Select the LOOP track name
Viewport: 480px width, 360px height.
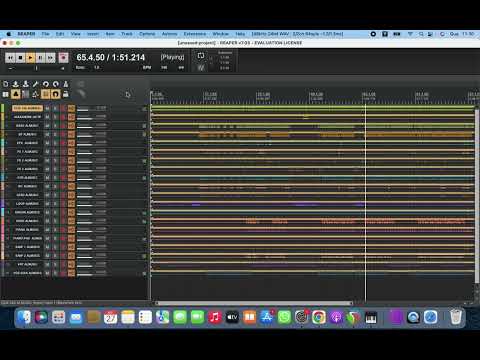pyautogui.click(x=27, y=204)
